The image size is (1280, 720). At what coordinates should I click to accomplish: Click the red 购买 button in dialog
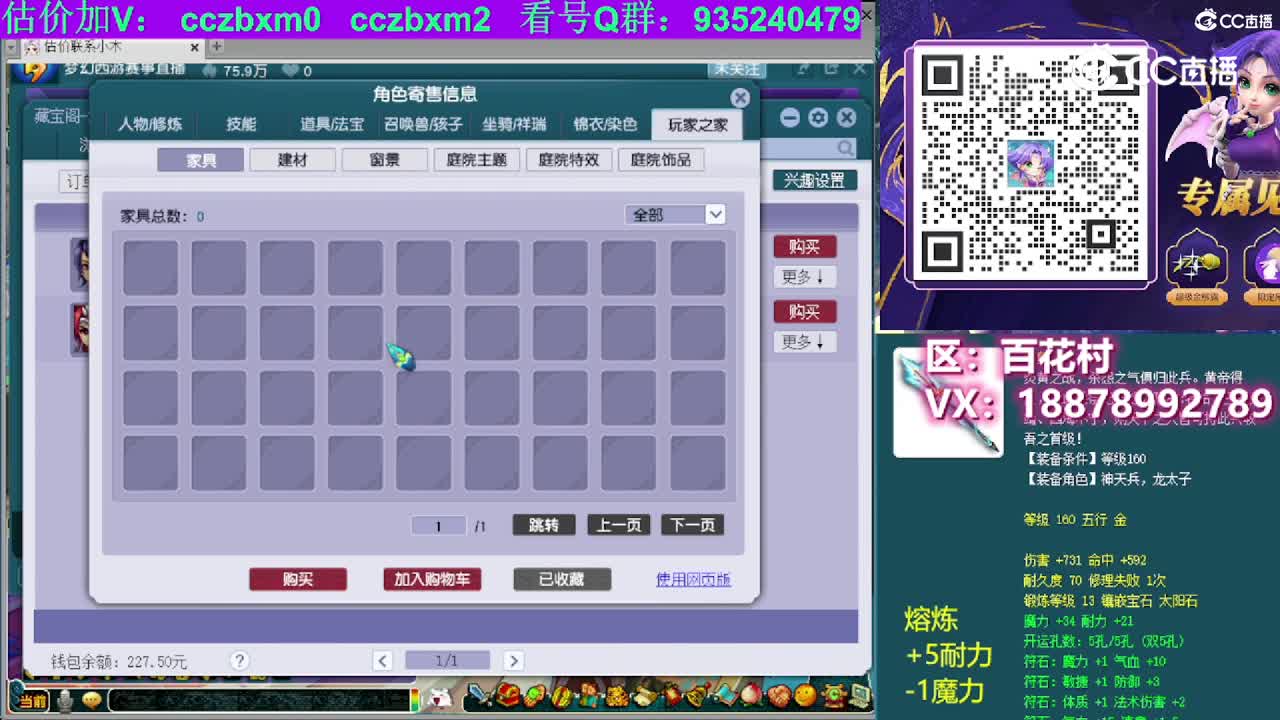(298, 579)
